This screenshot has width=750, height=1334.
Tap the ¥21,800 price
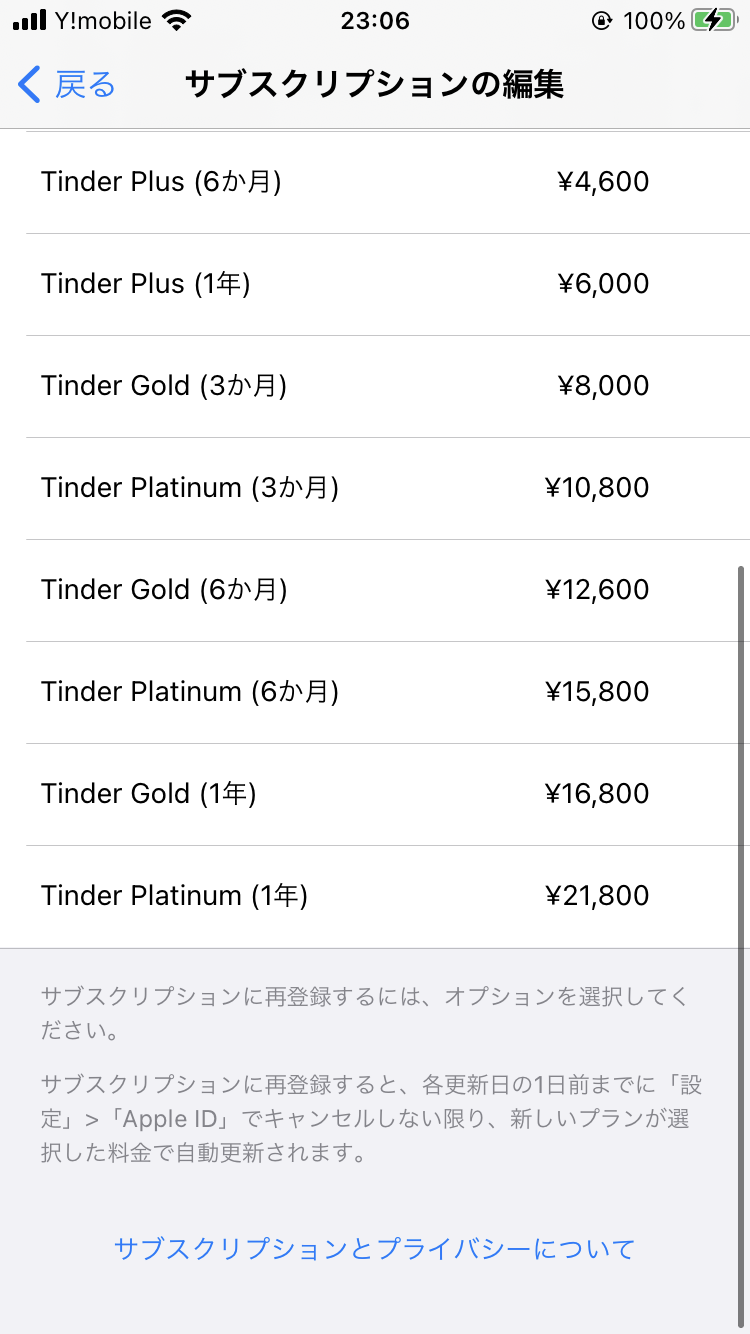597,896
